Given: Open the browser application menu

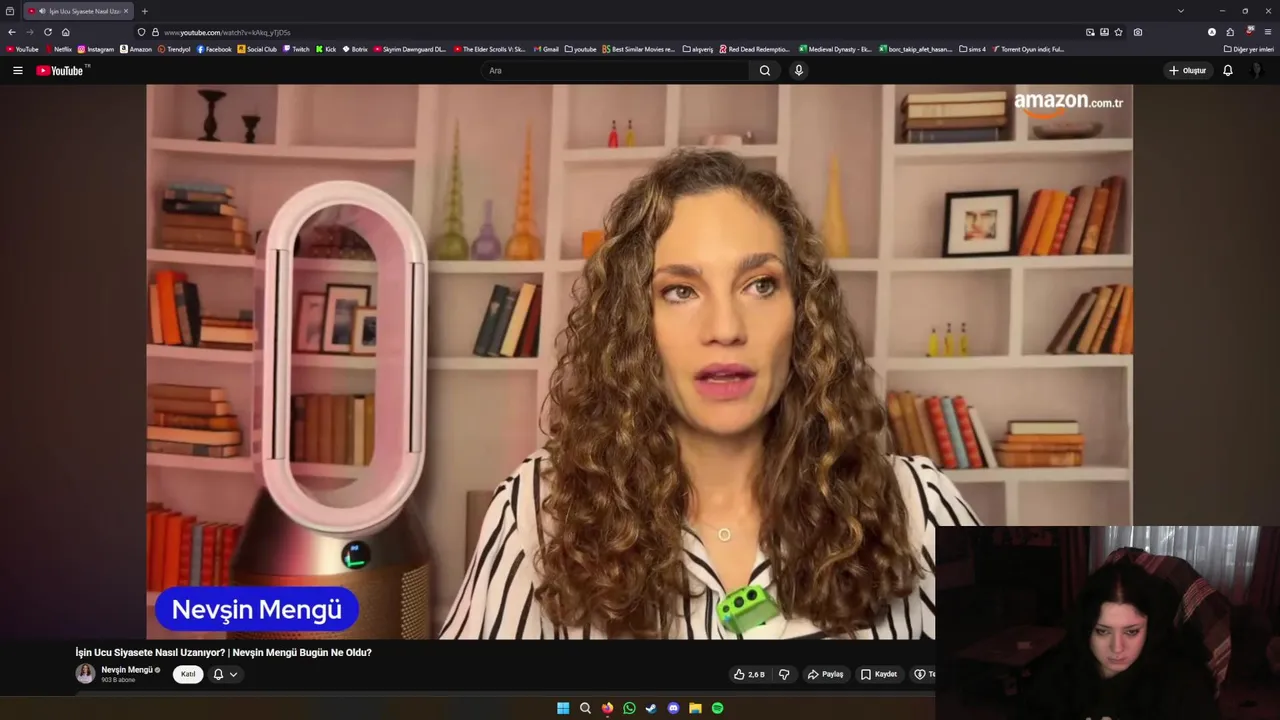Looking at the screenshot, I should [x=1268, y=32].
